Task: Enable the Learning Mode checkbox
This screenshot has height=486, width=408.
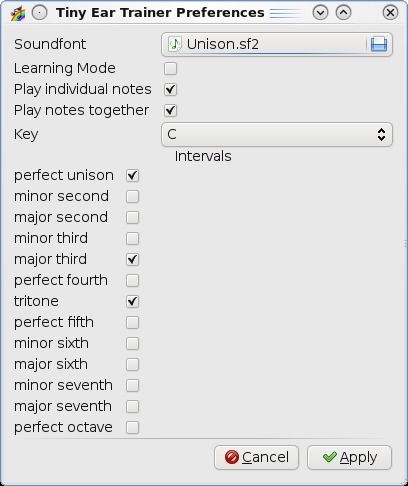Action: coord(170,69)
